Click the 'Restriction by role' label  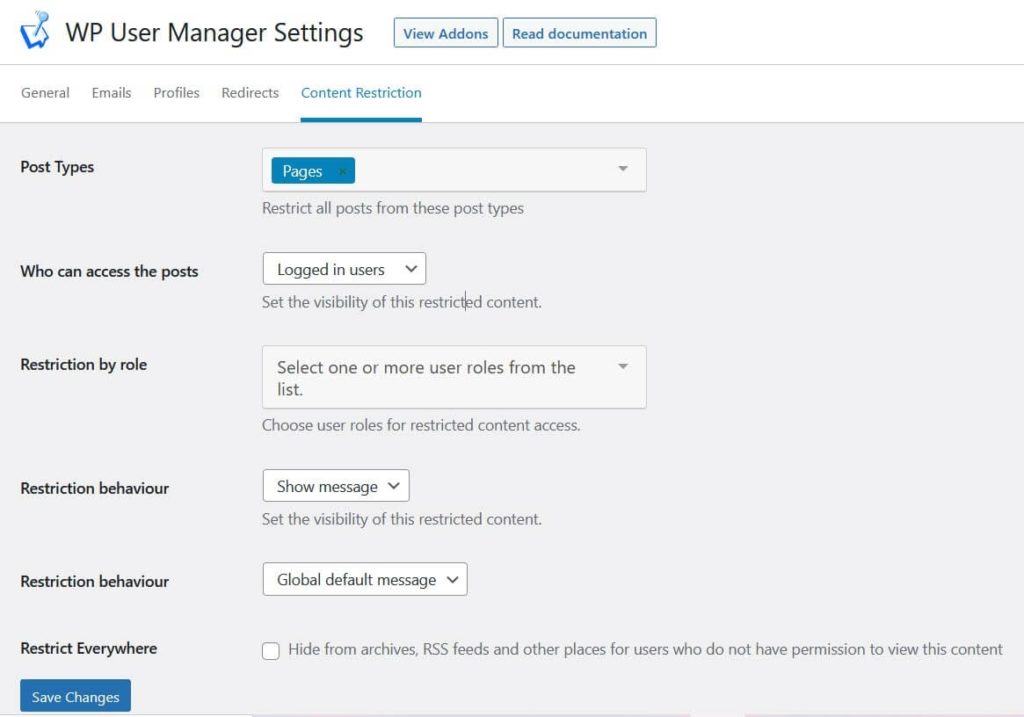pos(84,364)
